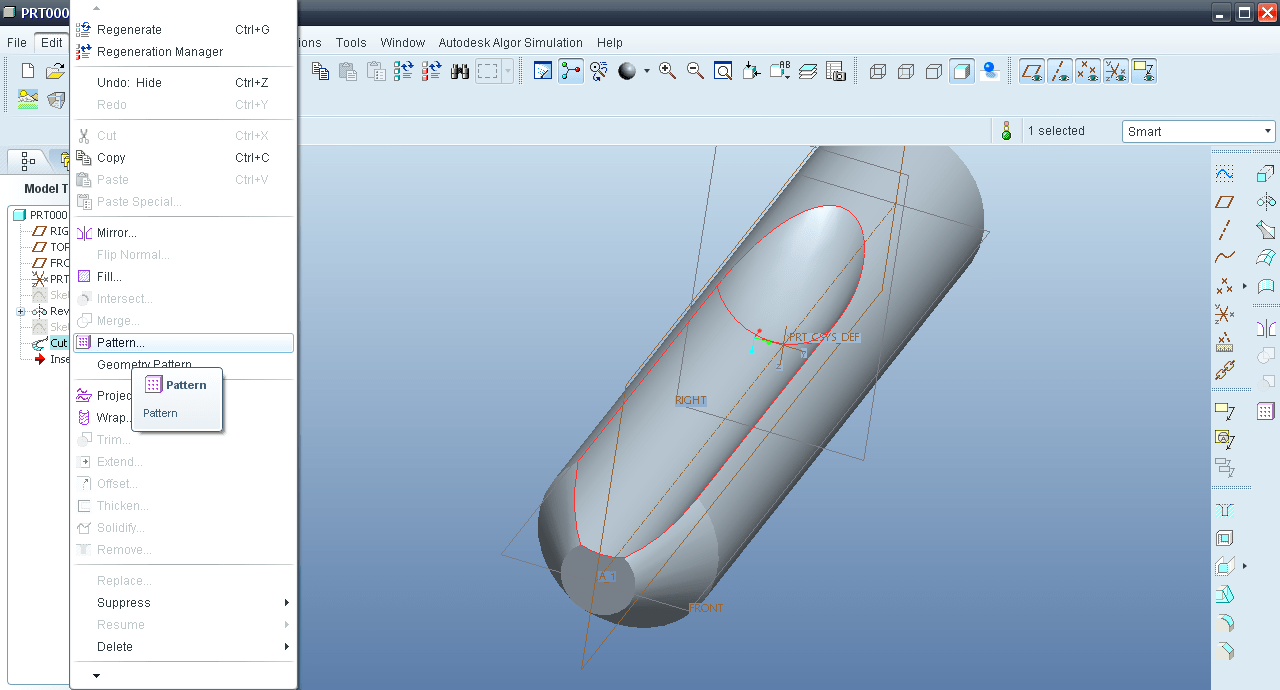
Task: Select Mirror... in the Edit menu
Action: coord(183,233)
